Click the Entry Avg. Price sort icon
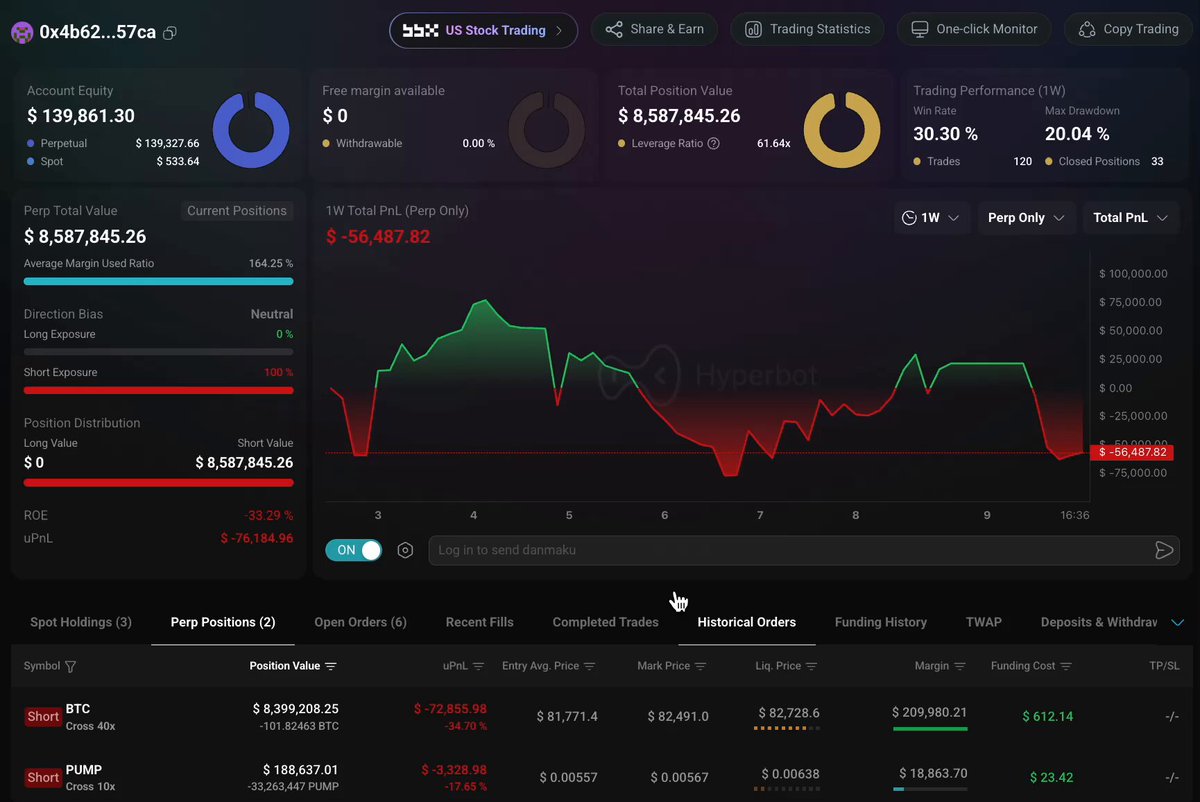The height and width of the screenshot is (802, 1200). click(x=590, y=666)
